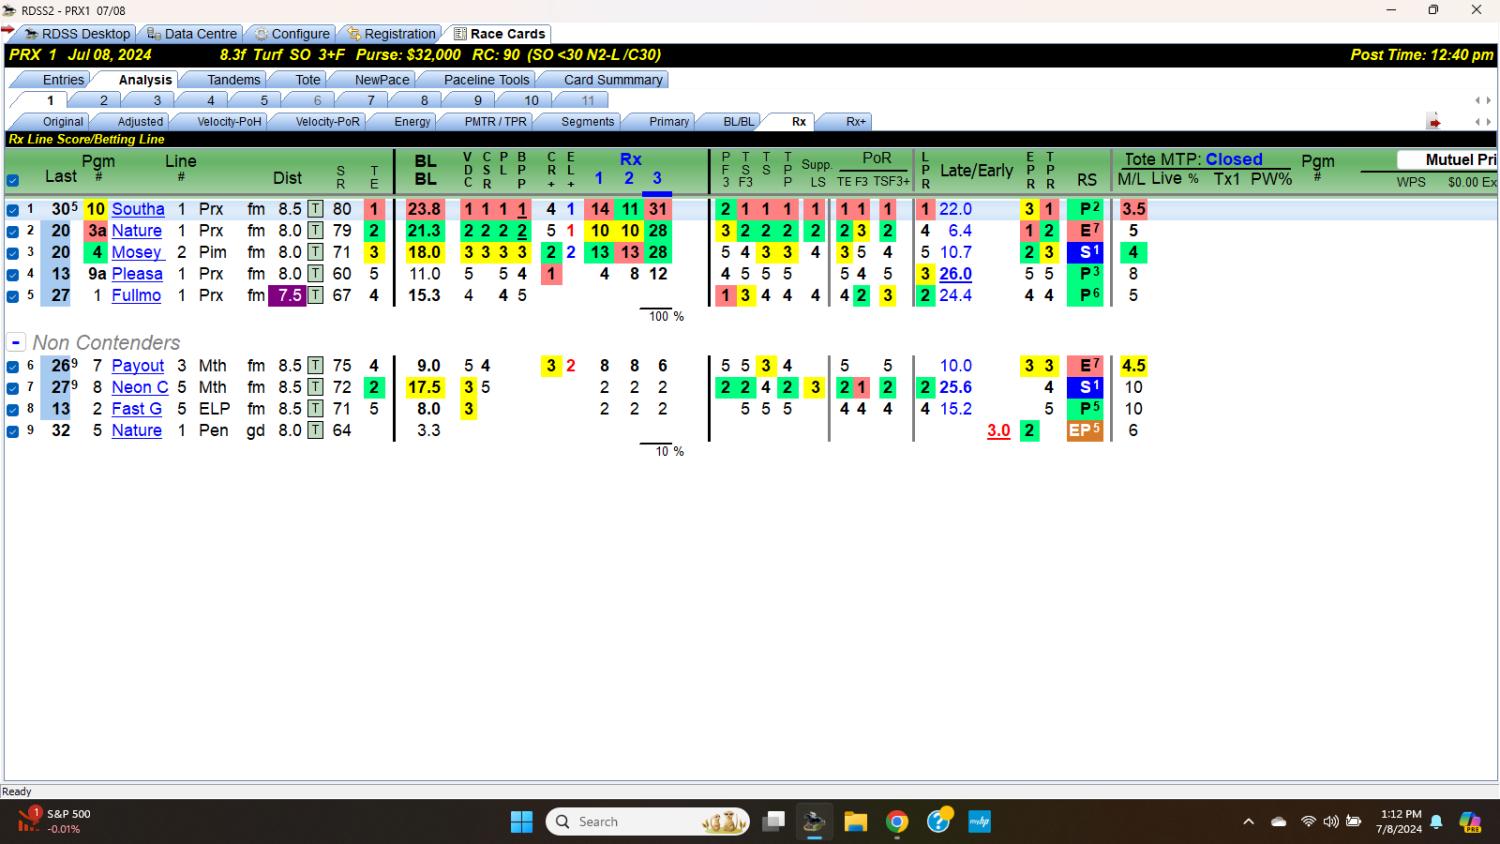Click the T surface icon in Mosey row

315,252
